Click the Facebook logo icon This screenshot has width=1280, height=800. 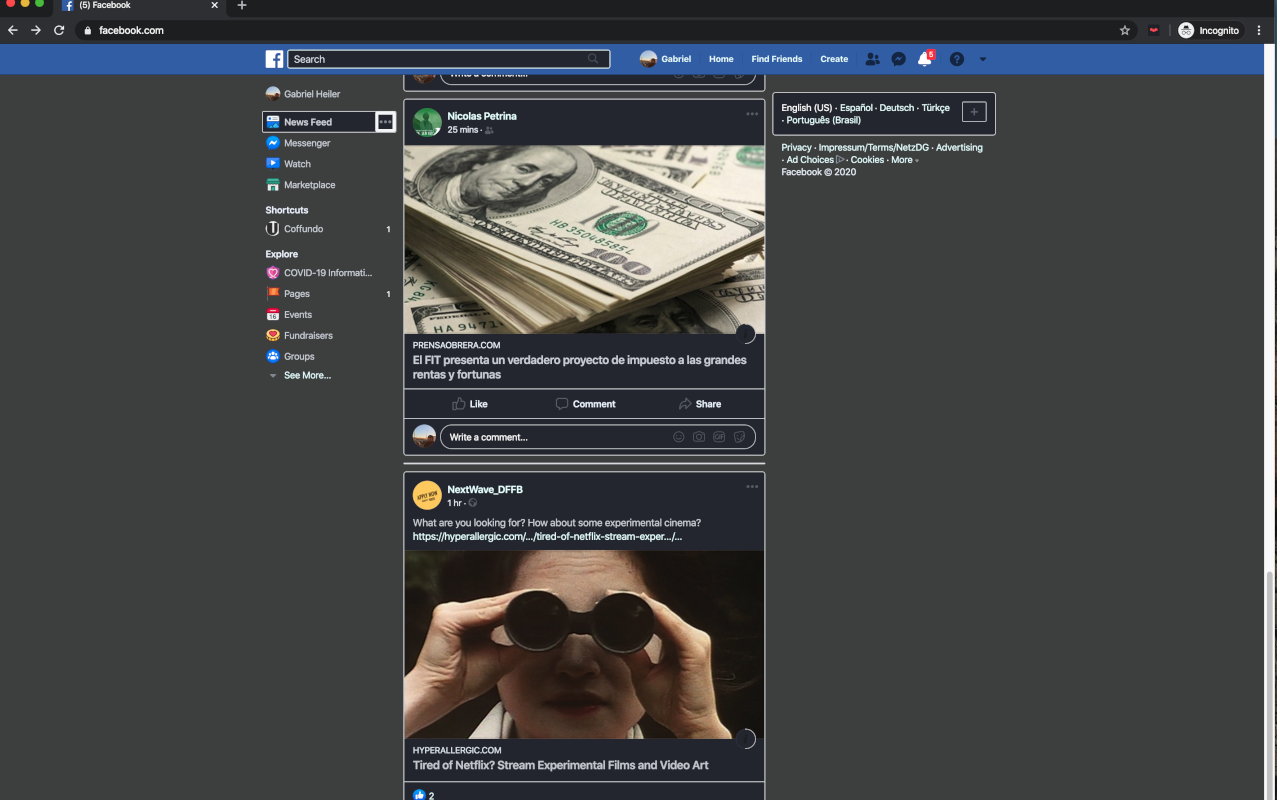[274, 59]
